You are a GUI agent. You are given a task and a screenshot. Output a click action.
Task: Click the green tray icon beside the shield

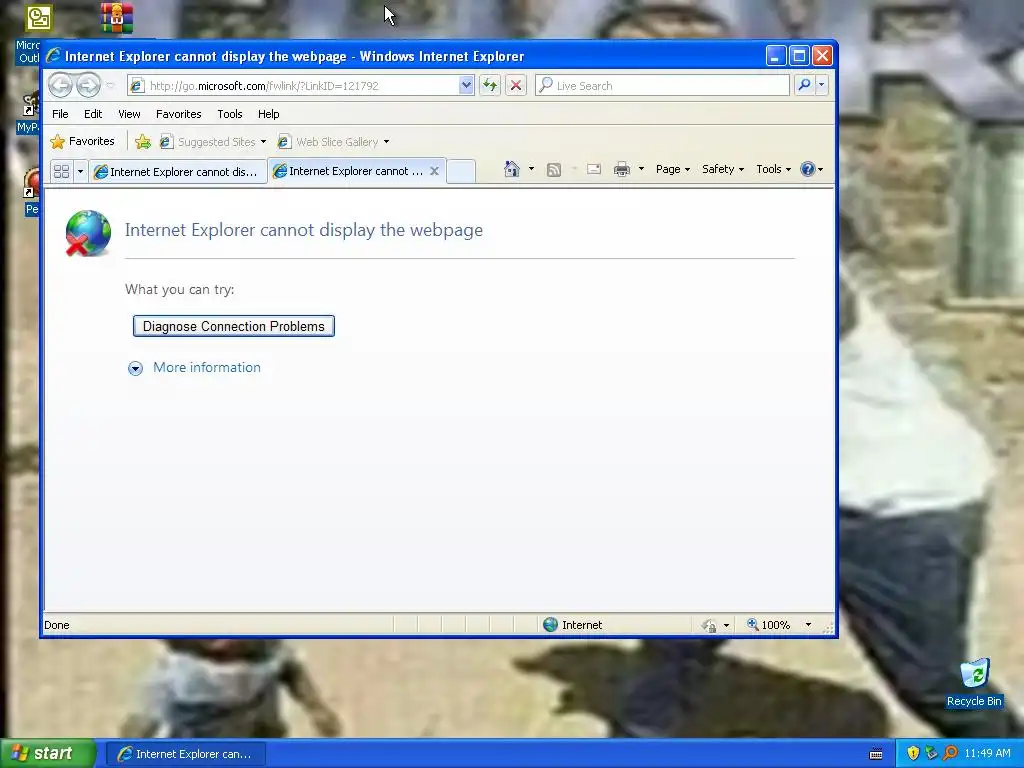(x=931, y=754)
